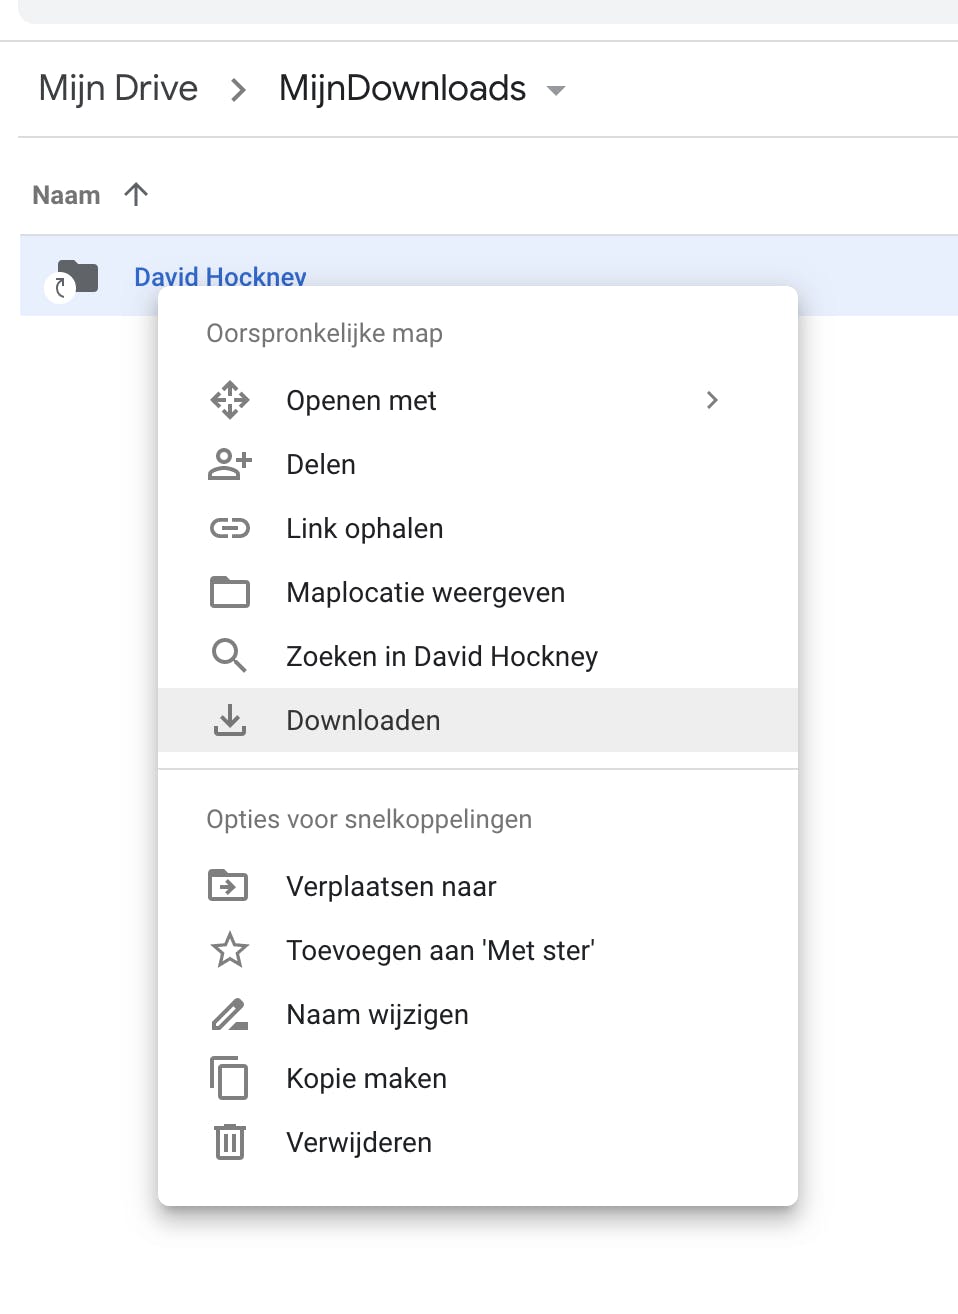
Task: Click the Naam column header
Action: pyautogui.click(x=66, y=195)
